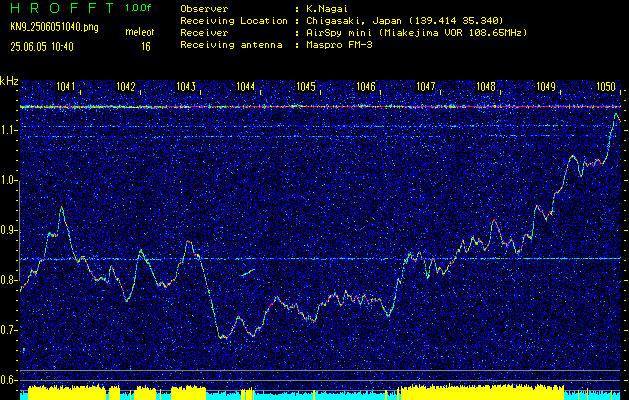Click the timestamp 25.06.05 10:40
Screen dimensions: 629x400
(42, 47)
